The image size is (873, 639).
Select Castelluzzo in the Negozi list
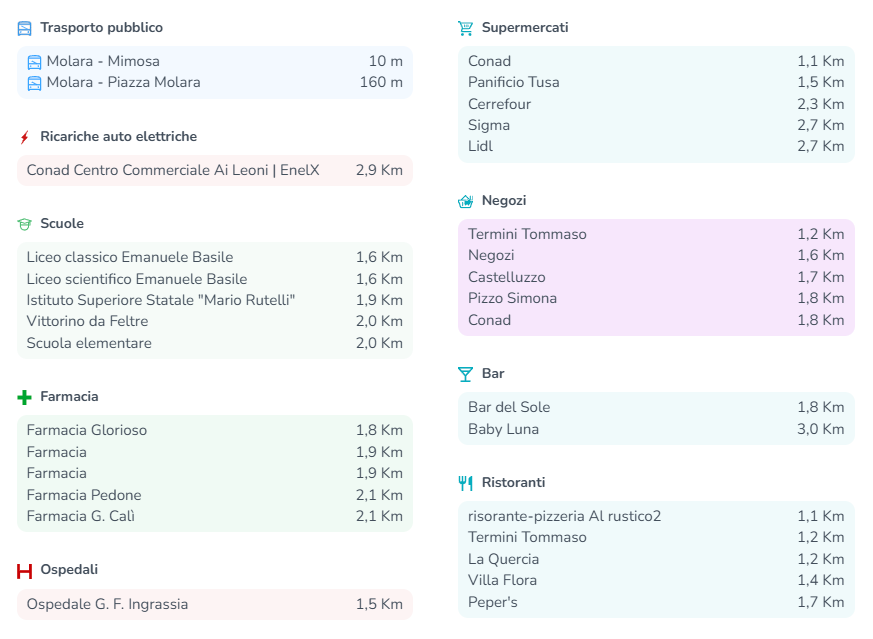pyautogui.click(x=507, y=277)
